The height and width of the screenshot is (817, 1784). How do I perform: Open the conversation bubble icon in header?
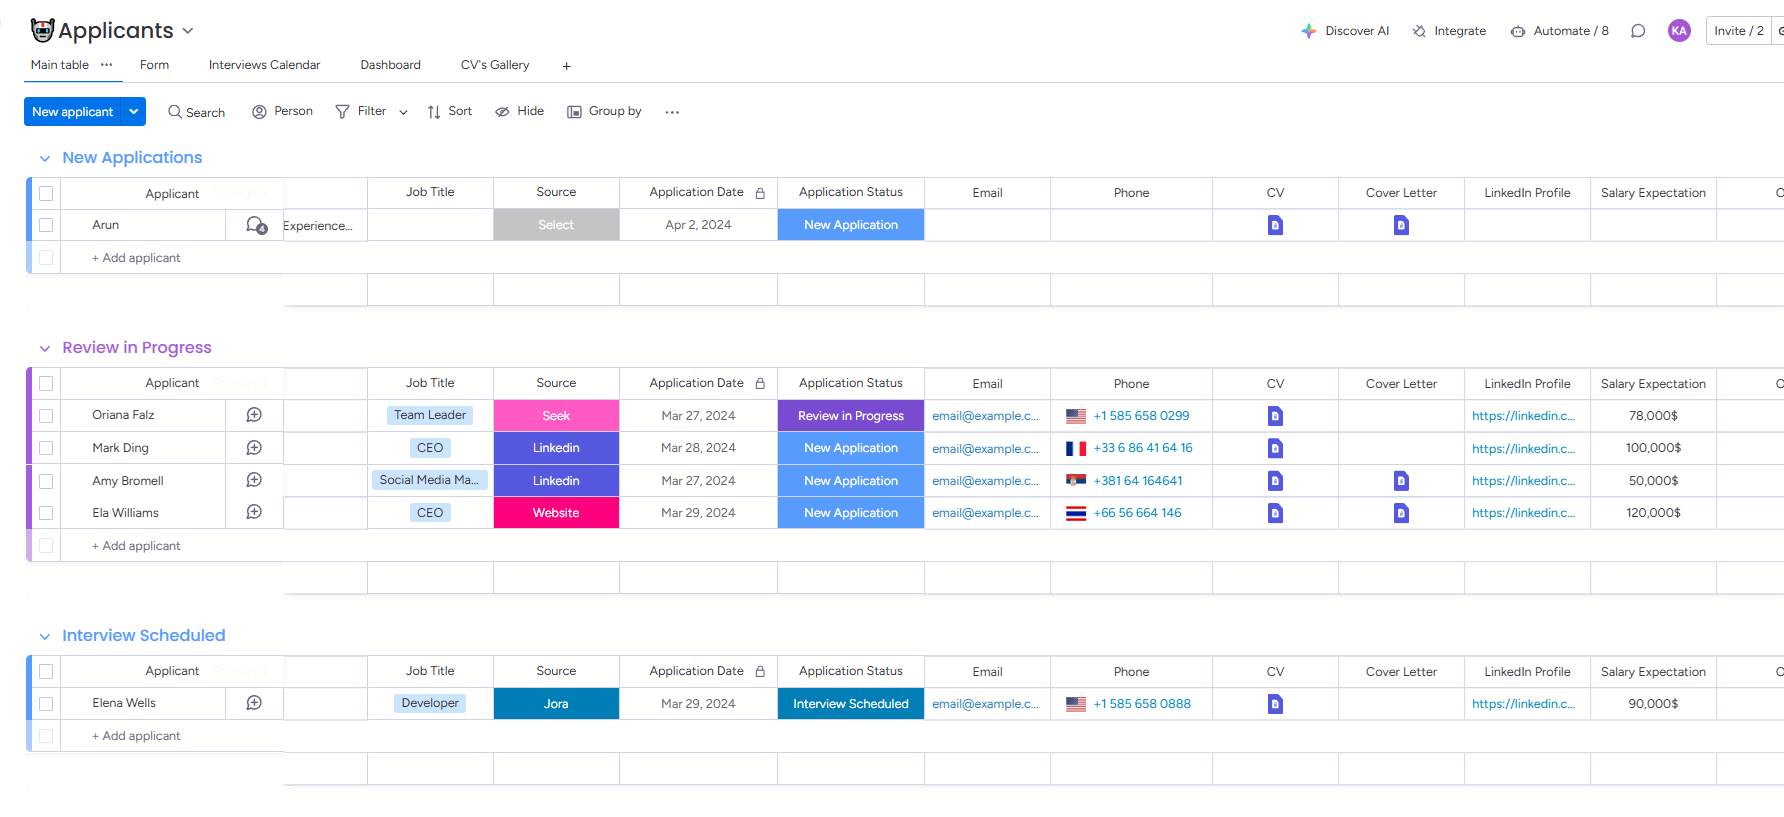click(1638, 31)
